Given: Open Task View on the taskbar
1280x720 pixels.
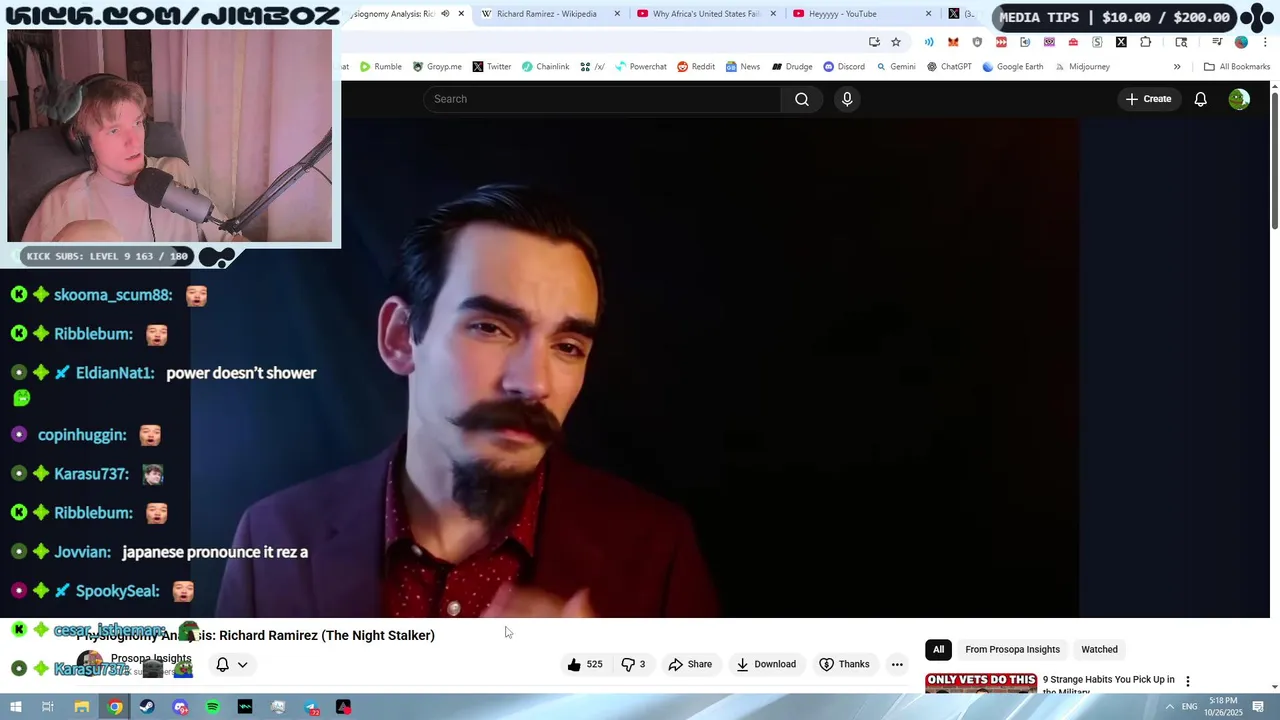Looking at the screenshot, I should coord(47,707).
